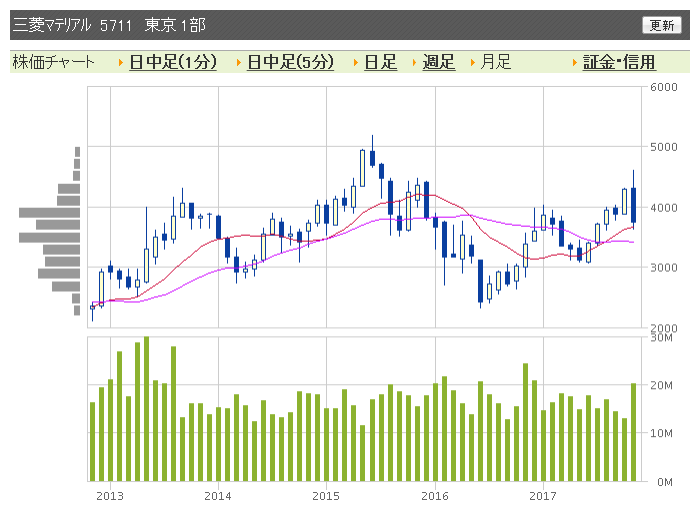Click the 2017 year label
699x519 pixels.
click(543, 496)
